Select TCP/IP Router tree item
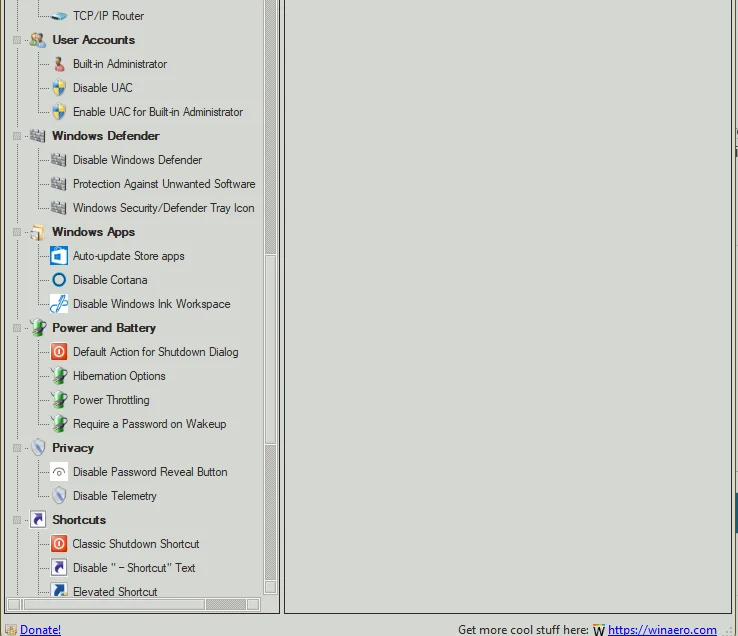The height and width of the screenshot is (636, 738). pos(108,16)
